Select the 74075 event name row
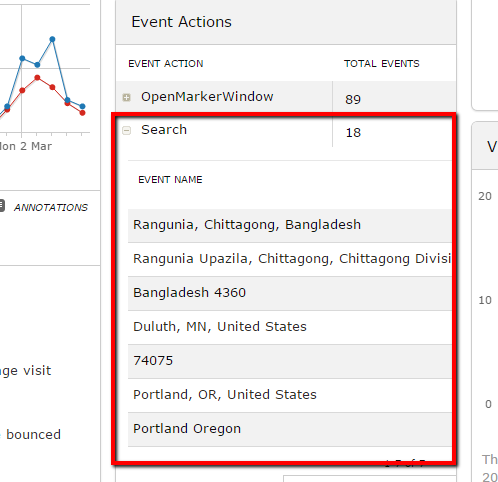498x482 pixels. click(x=290, y=361)
